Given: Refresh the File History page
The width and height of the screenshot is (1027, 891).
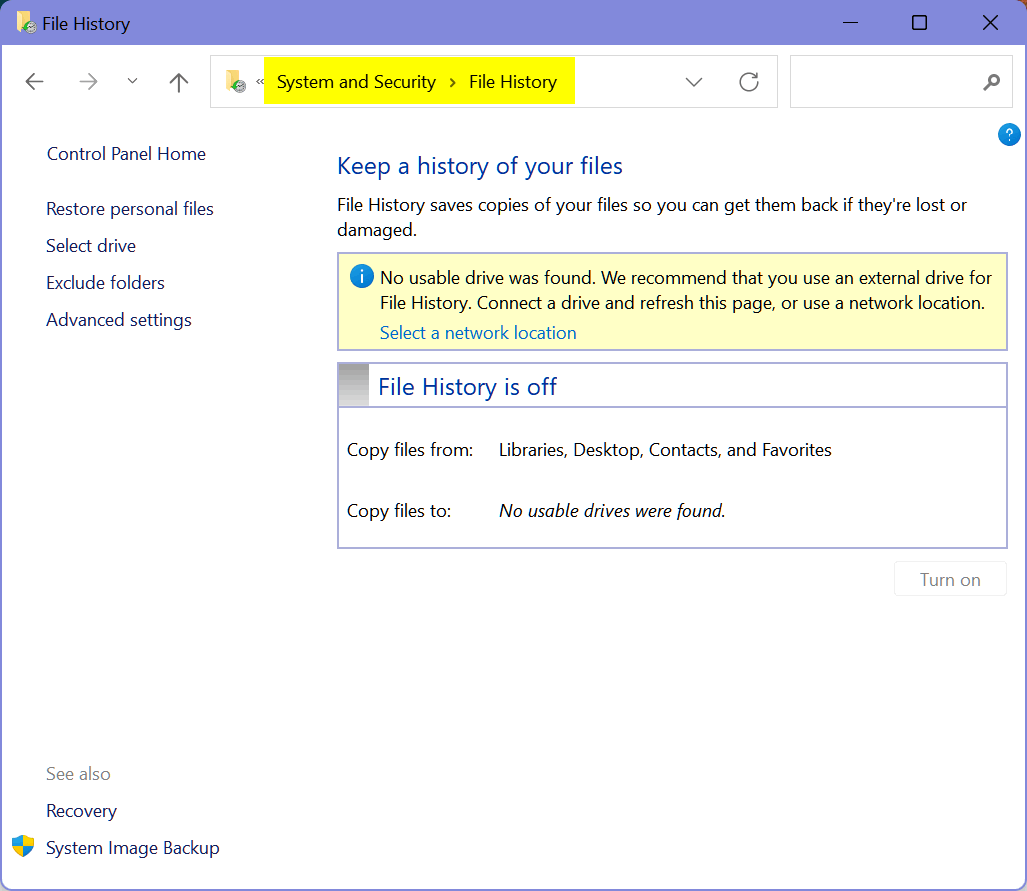Looking at the screenshot, I should (749, 82).
